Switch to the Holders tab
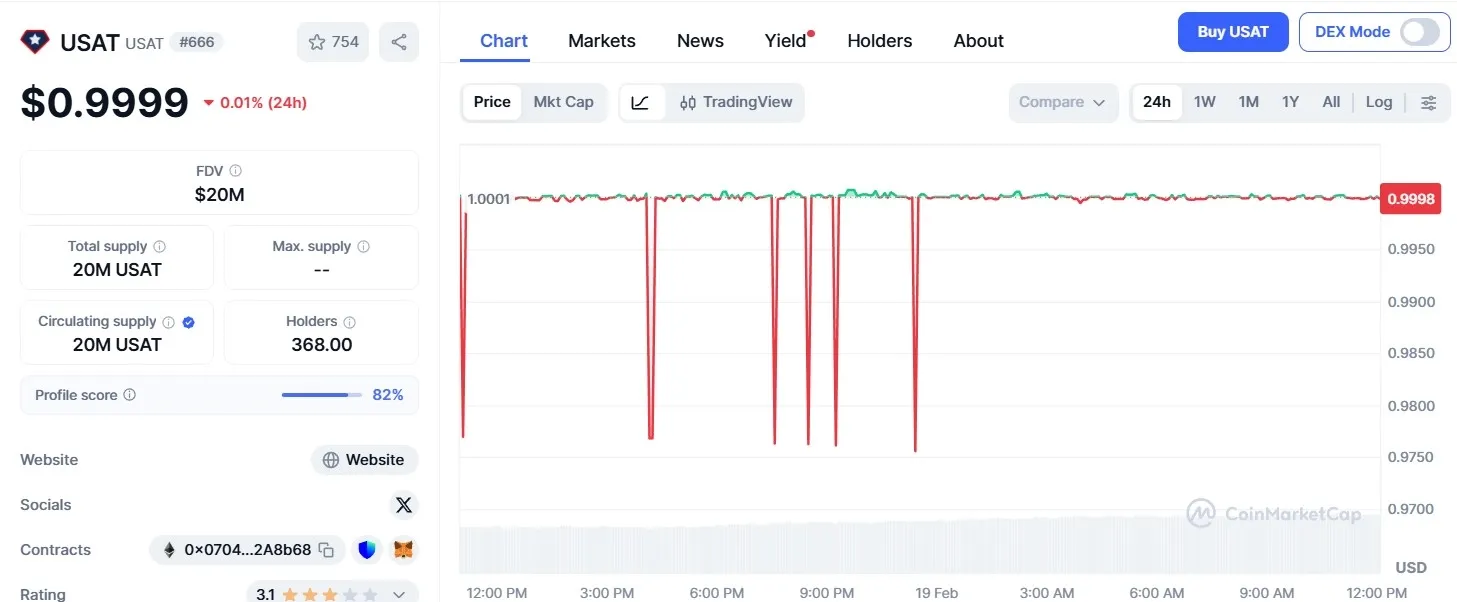Screen dimensions: 1457x602 879,40
